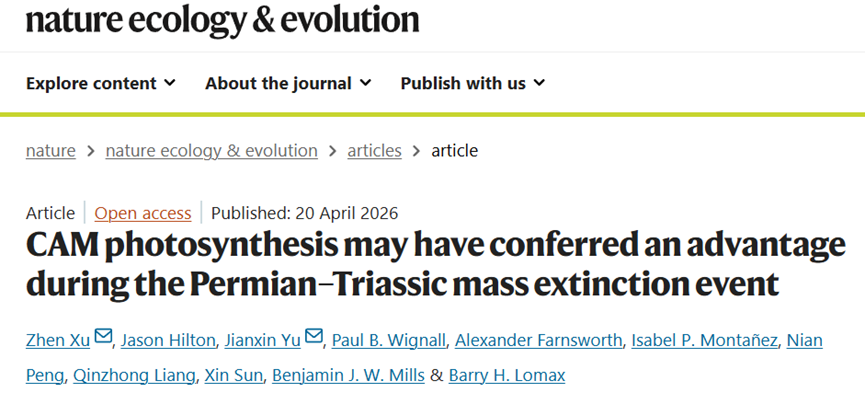Open author Jason Hilton's profile link
865x393 pixels.
point(168,341)
